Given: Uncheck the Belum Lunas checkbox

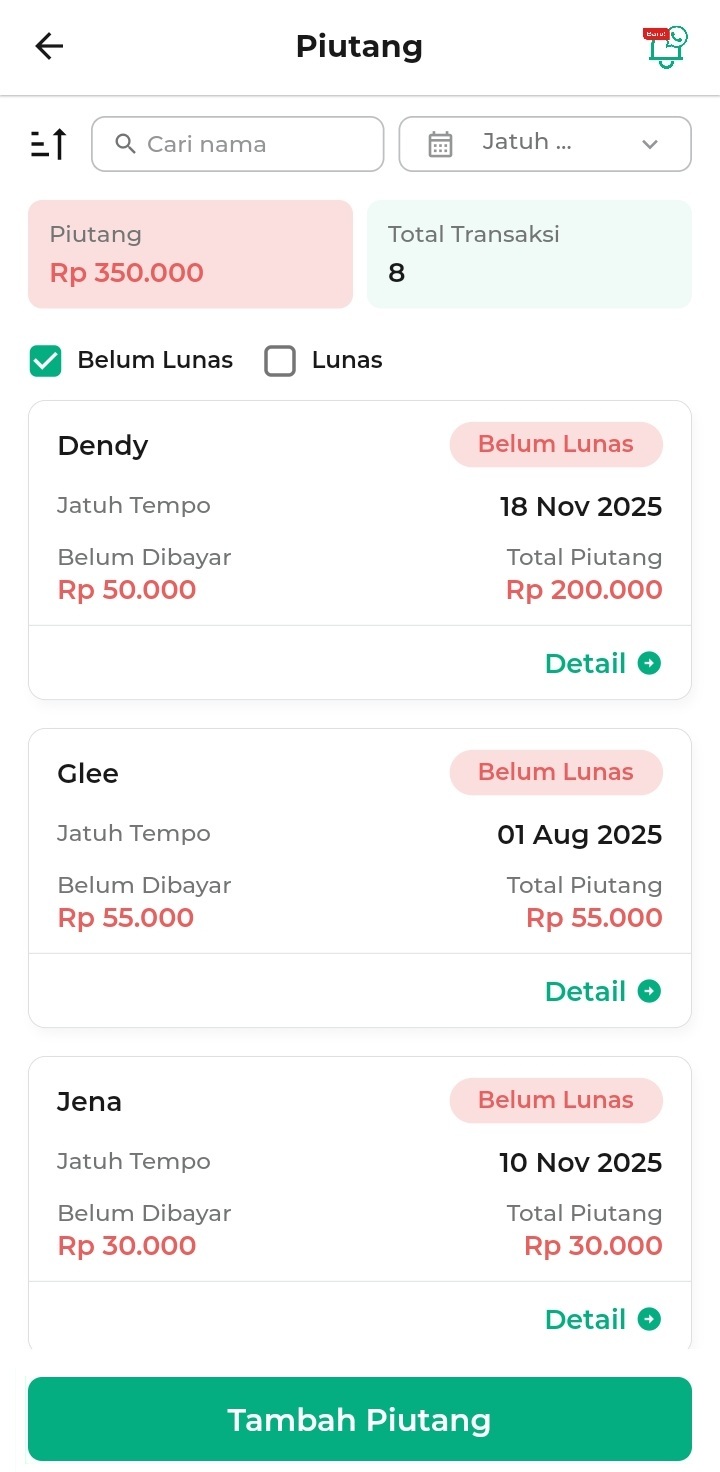Looking at the screenshot, I should pyautogui.click(x=46, y=361).
